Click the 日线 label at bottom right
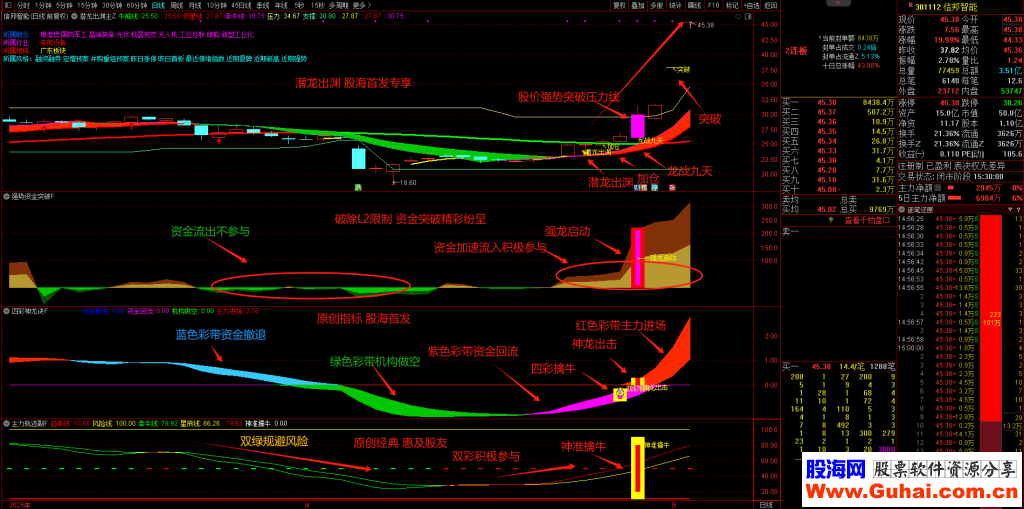1024x509 pixels. 766,504
